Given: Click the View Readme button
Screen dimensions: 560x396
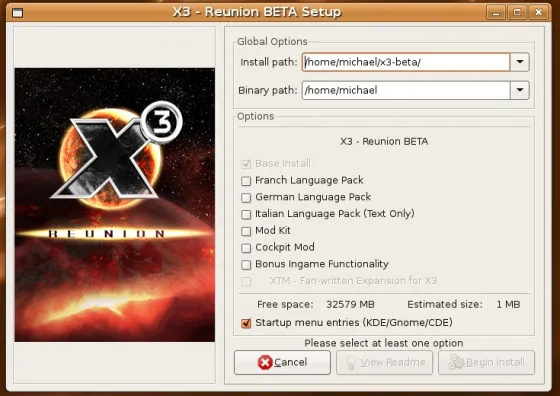Looking at the screenshot, I should pyautogui.click(x=384, y=362).
